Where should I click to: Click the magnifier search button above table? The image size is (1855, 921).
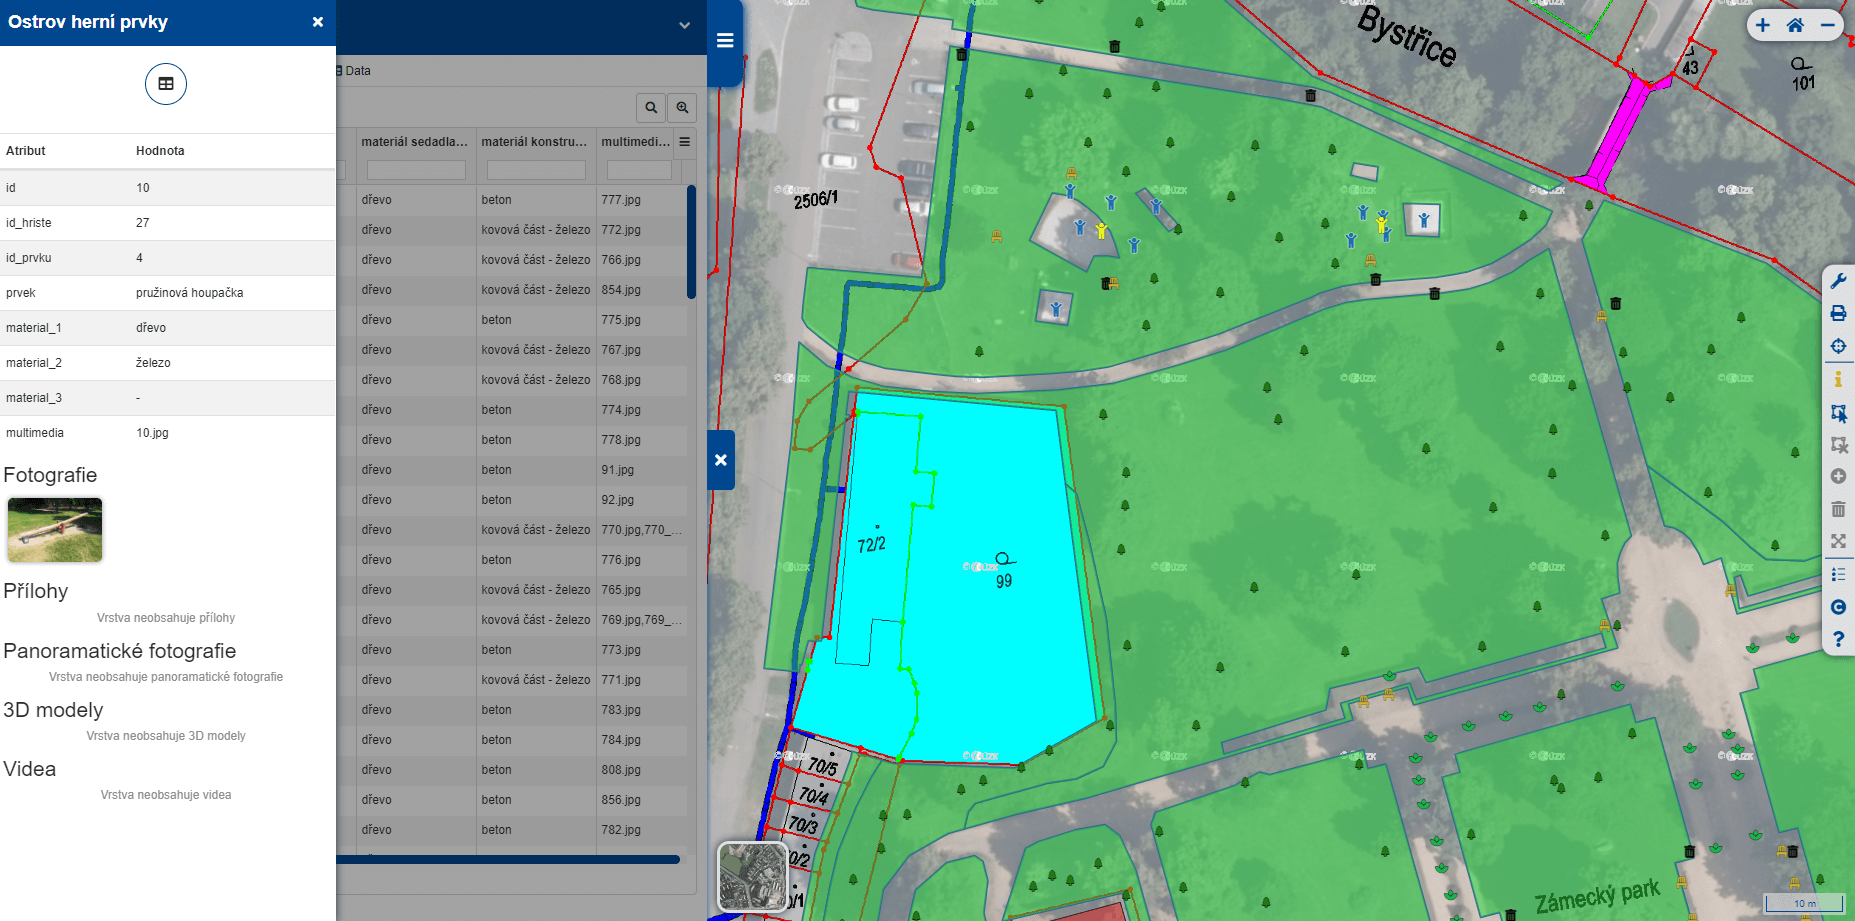coord(651,108)
